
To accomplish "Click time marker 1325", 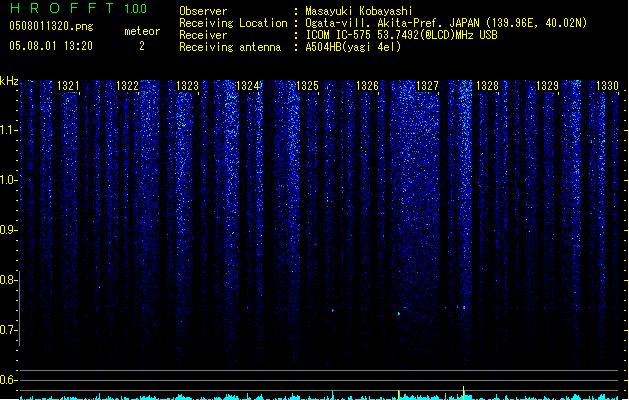I will 307,86.
